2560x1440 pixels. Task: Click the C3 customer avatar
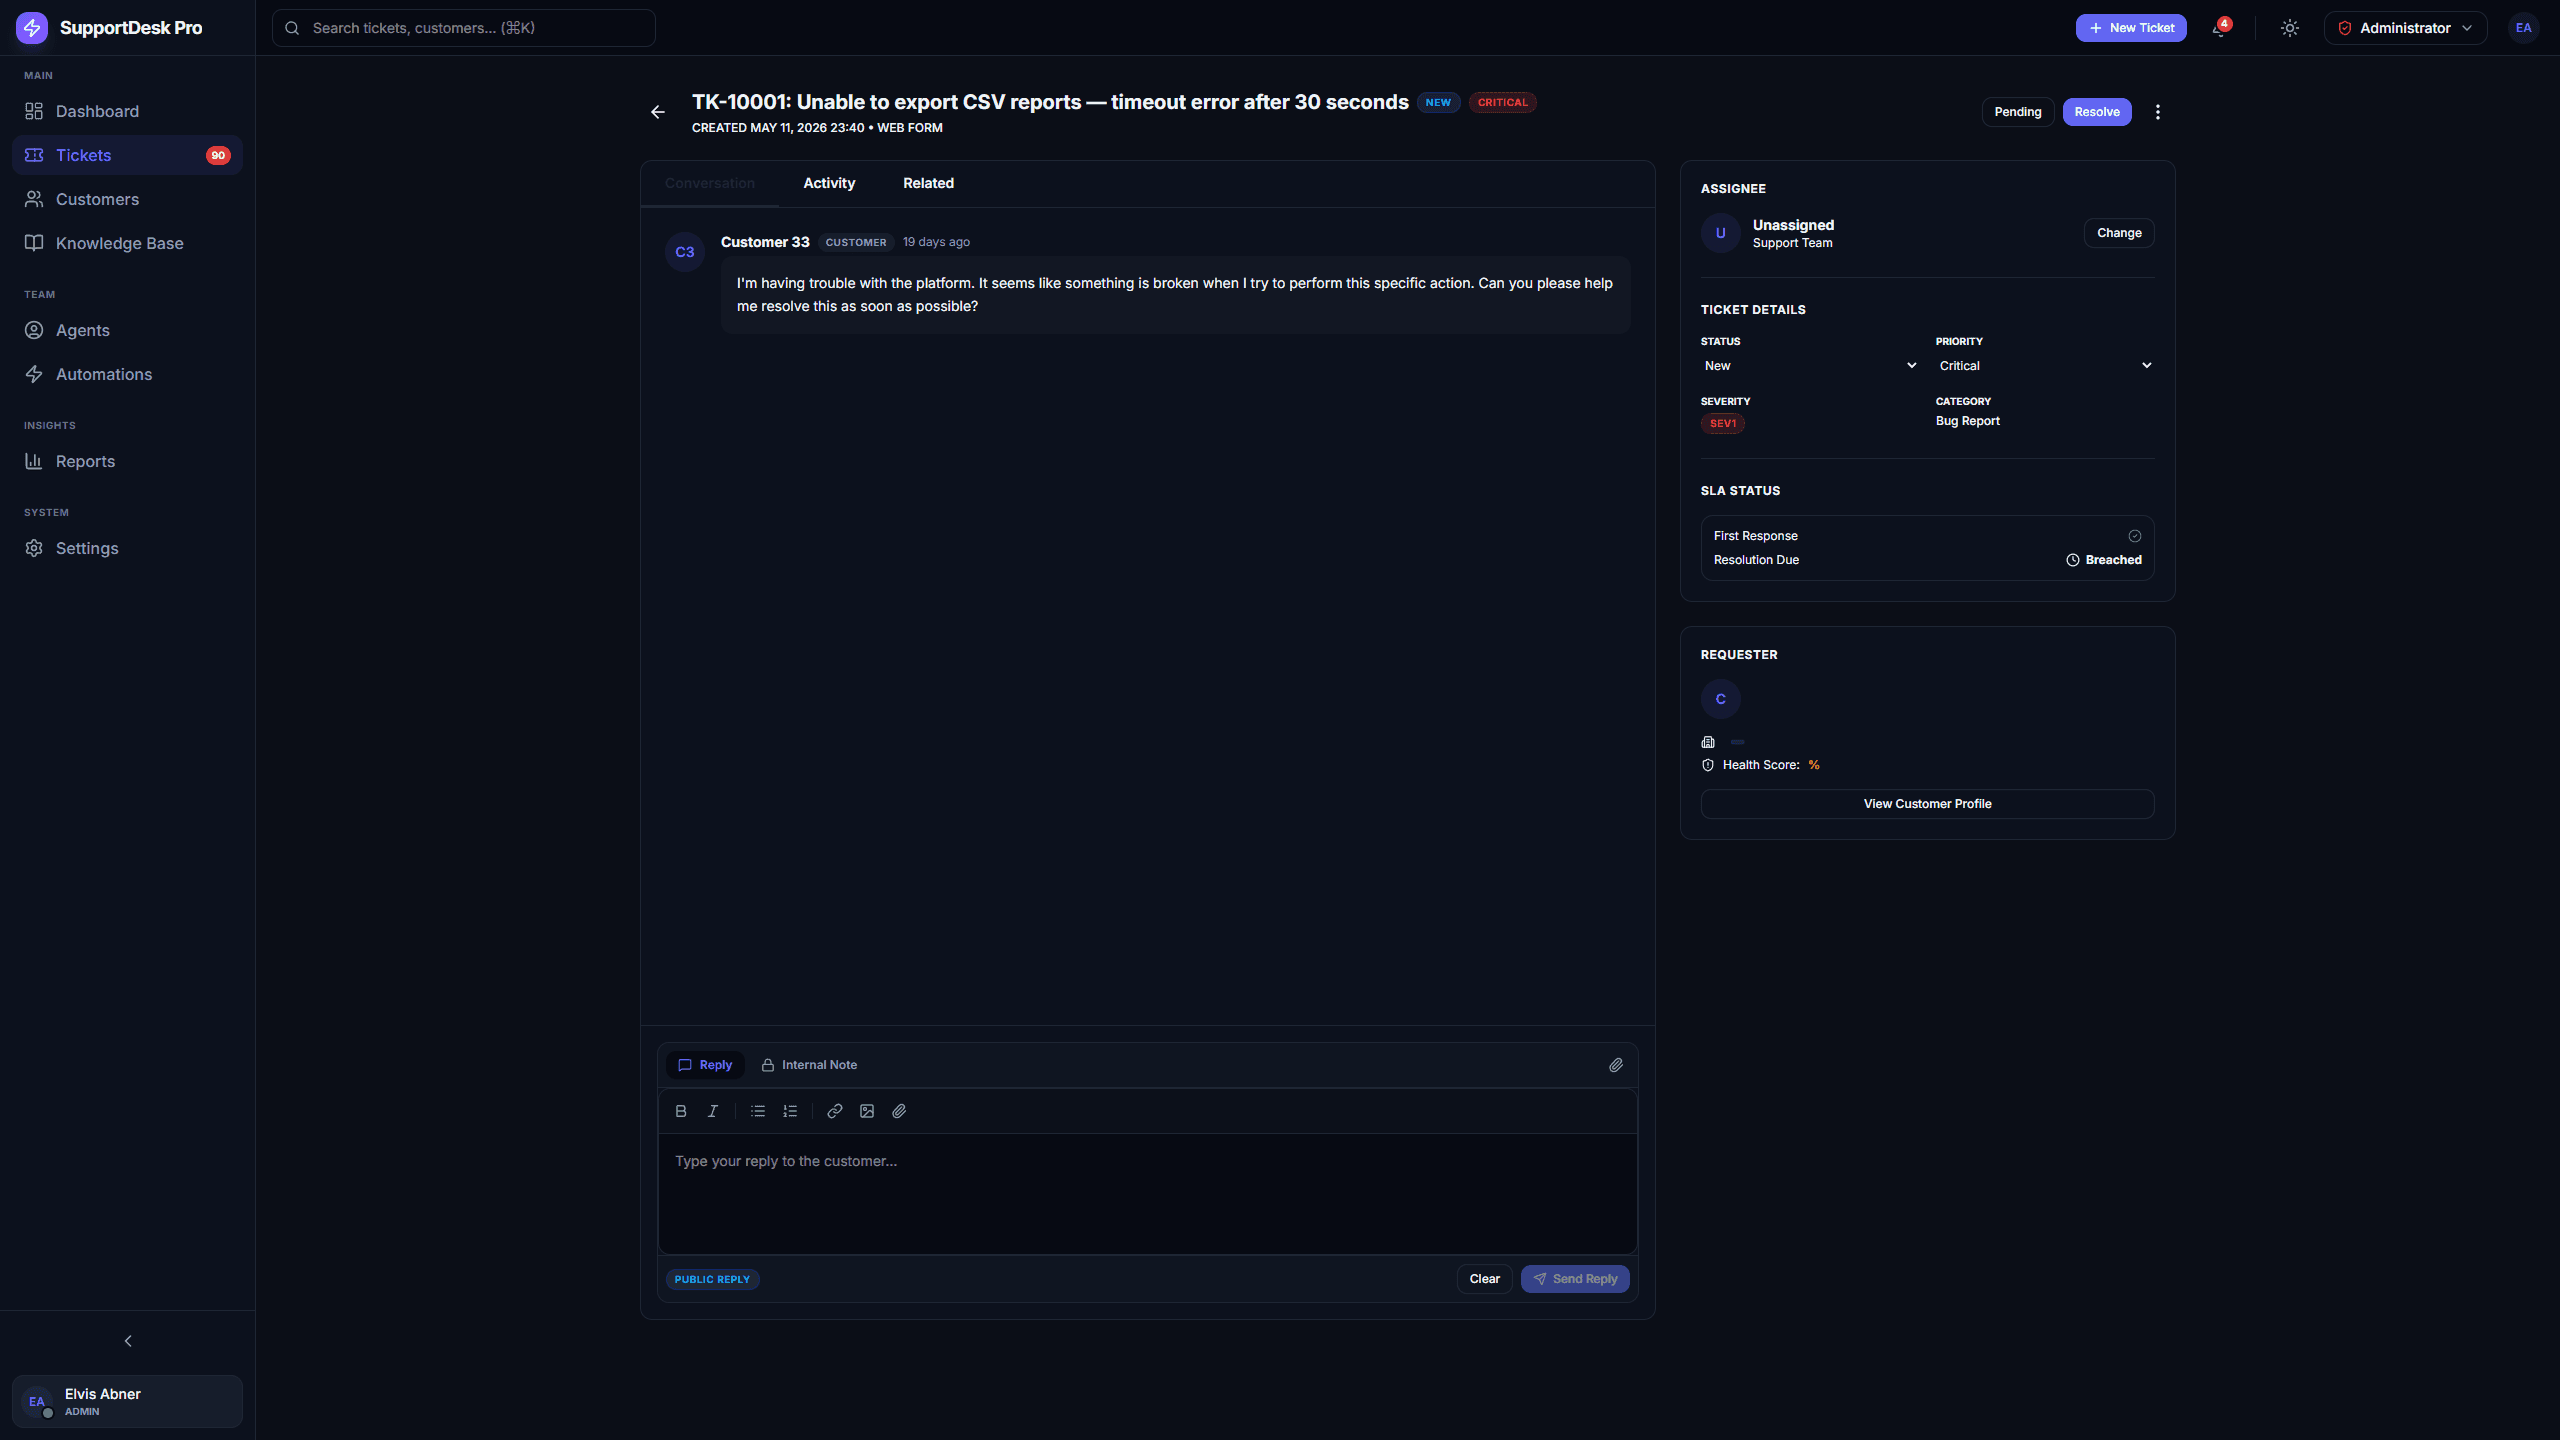(685, 252)
